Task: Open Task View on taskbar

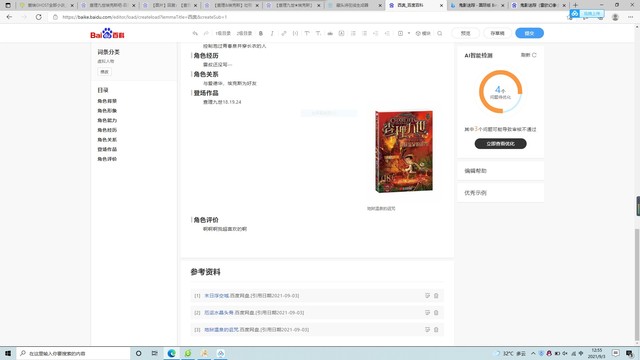Action: (155, 353)
